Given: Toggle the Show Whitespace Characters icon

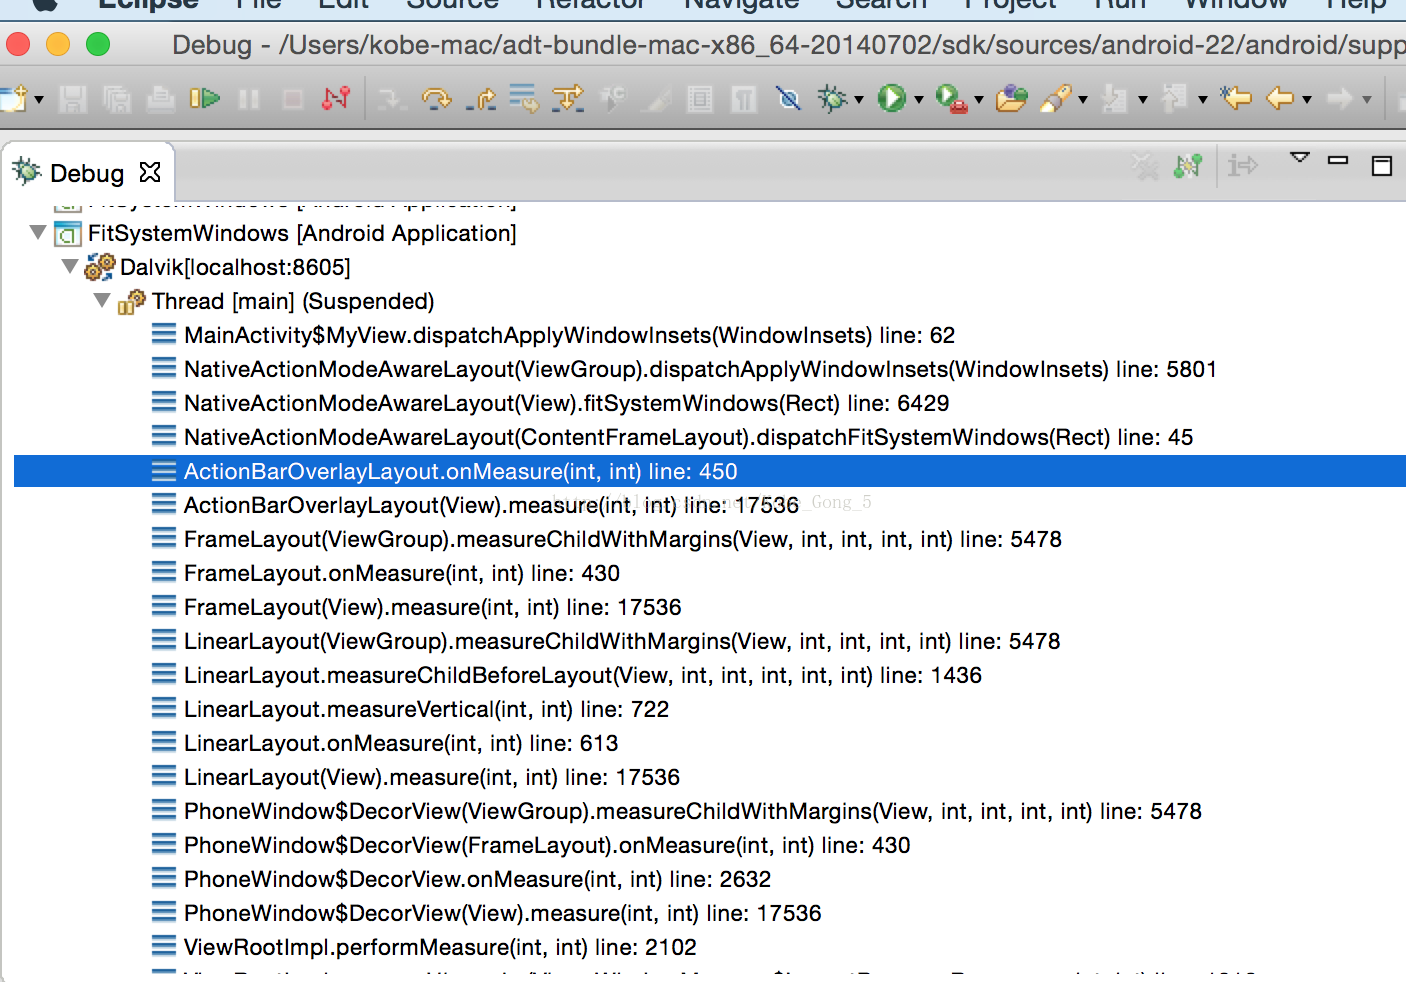Looking at the screenshot, I should pos(744,98).
